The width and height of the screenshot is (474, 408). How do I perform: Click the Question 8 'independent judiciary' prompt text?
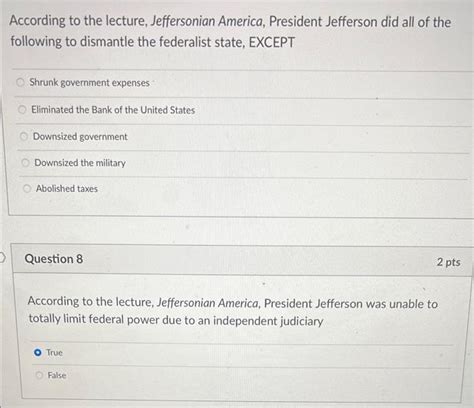[233, 311]
